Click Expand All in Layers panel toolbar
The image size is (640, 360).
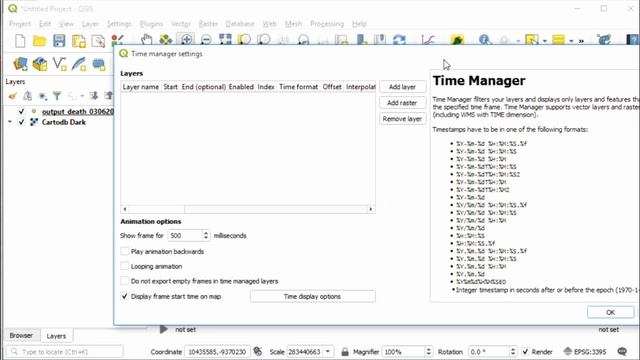pyautogui.click(x=94, y=96)
